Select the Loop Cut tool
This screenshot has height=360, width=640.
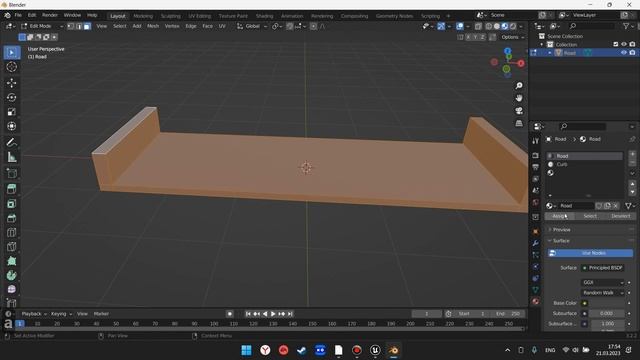click(x=11, y=232)
